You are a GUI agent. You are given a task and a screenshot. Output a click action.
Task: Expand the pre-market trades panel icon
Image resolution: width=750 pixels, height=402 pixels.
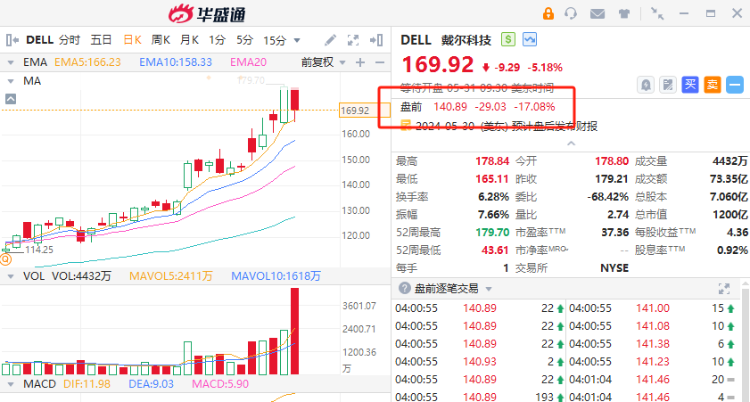point(724,288)
